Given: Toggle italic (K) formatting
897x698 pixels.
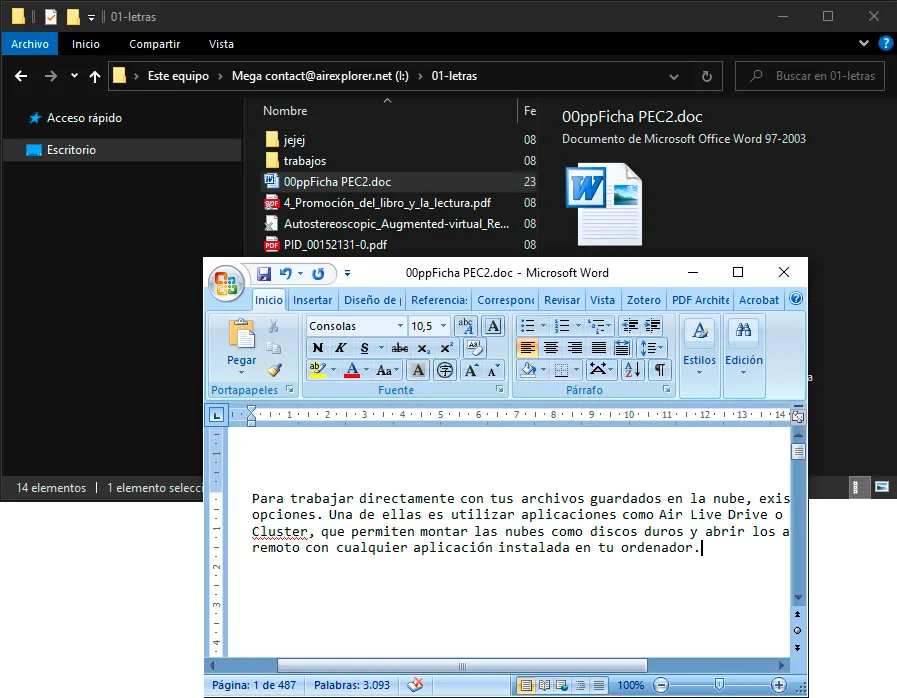Looking at the screenshot, I should 340,348.
